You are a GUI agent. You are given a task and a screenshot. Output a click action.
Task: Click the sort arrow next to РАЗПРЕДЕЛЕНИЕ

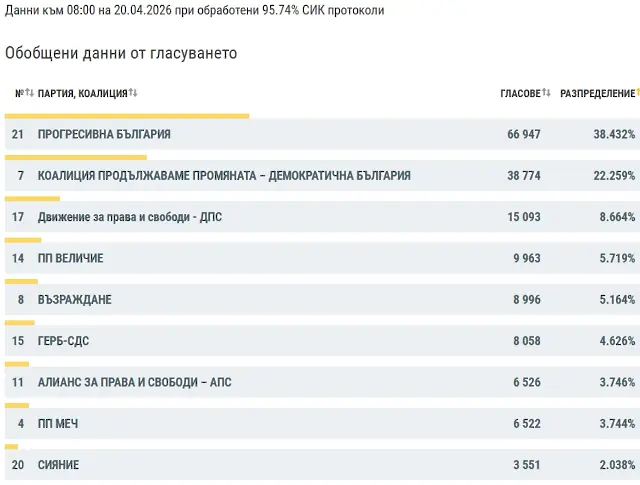coord(637,93)
